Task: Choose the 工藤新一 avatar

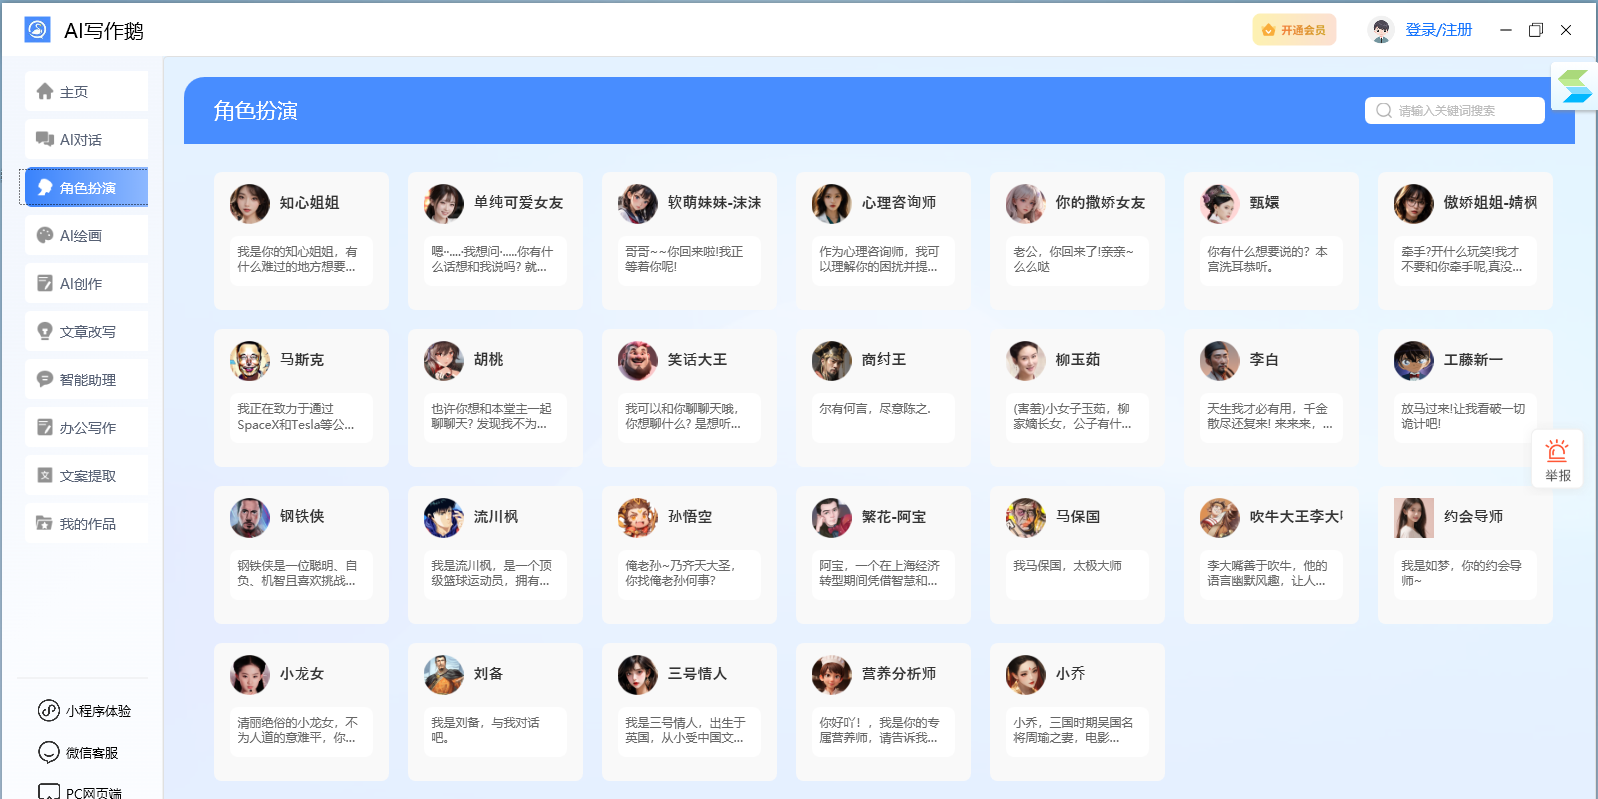Action: pyautogui.click(x=1414, y=360)
